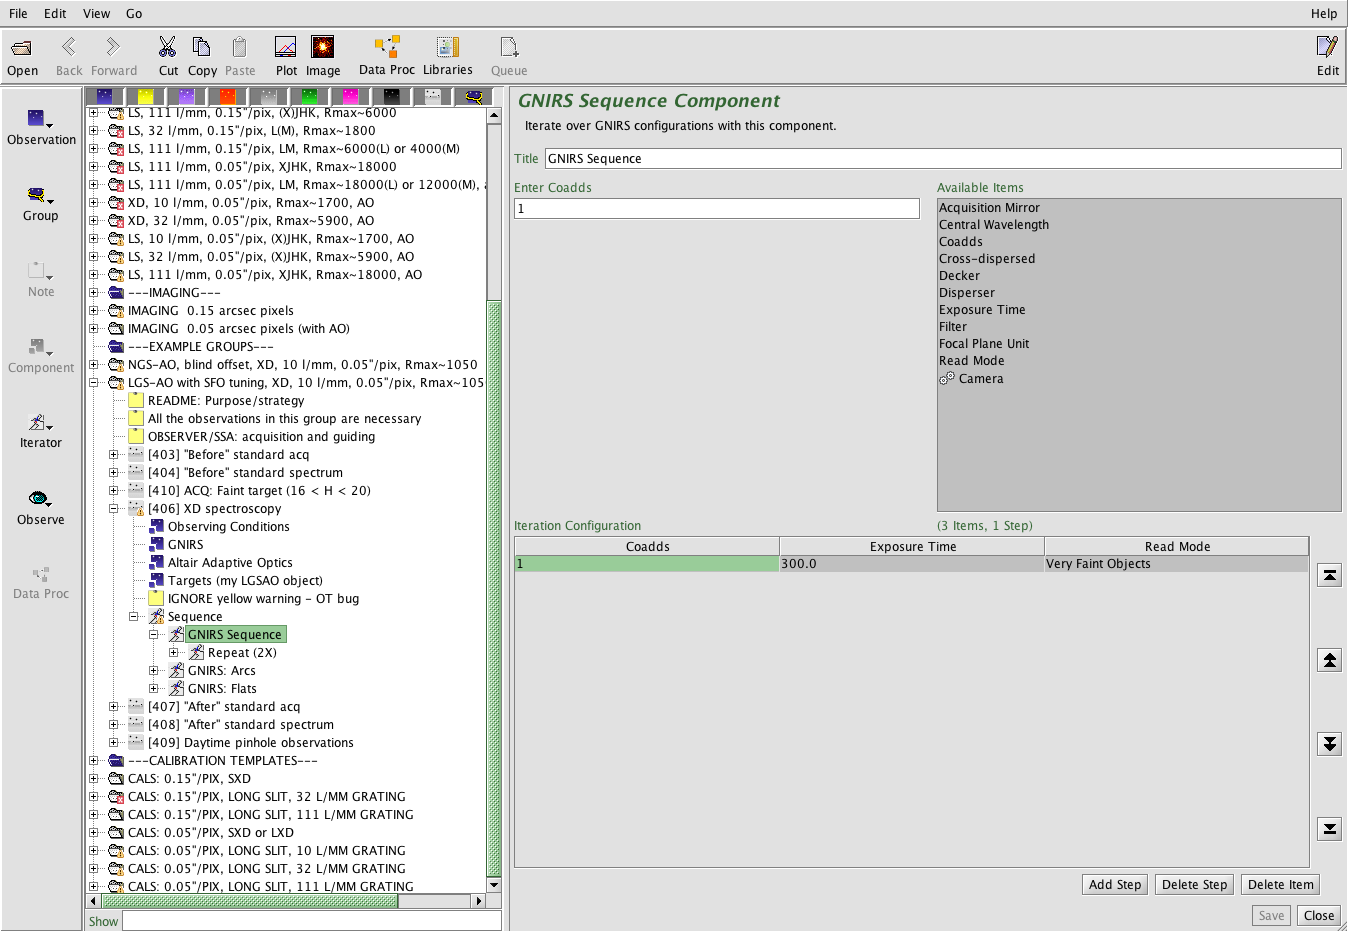Viewport: 1348px width, 931px height.
Task: Select the green color tab
Action: [310, 97]
